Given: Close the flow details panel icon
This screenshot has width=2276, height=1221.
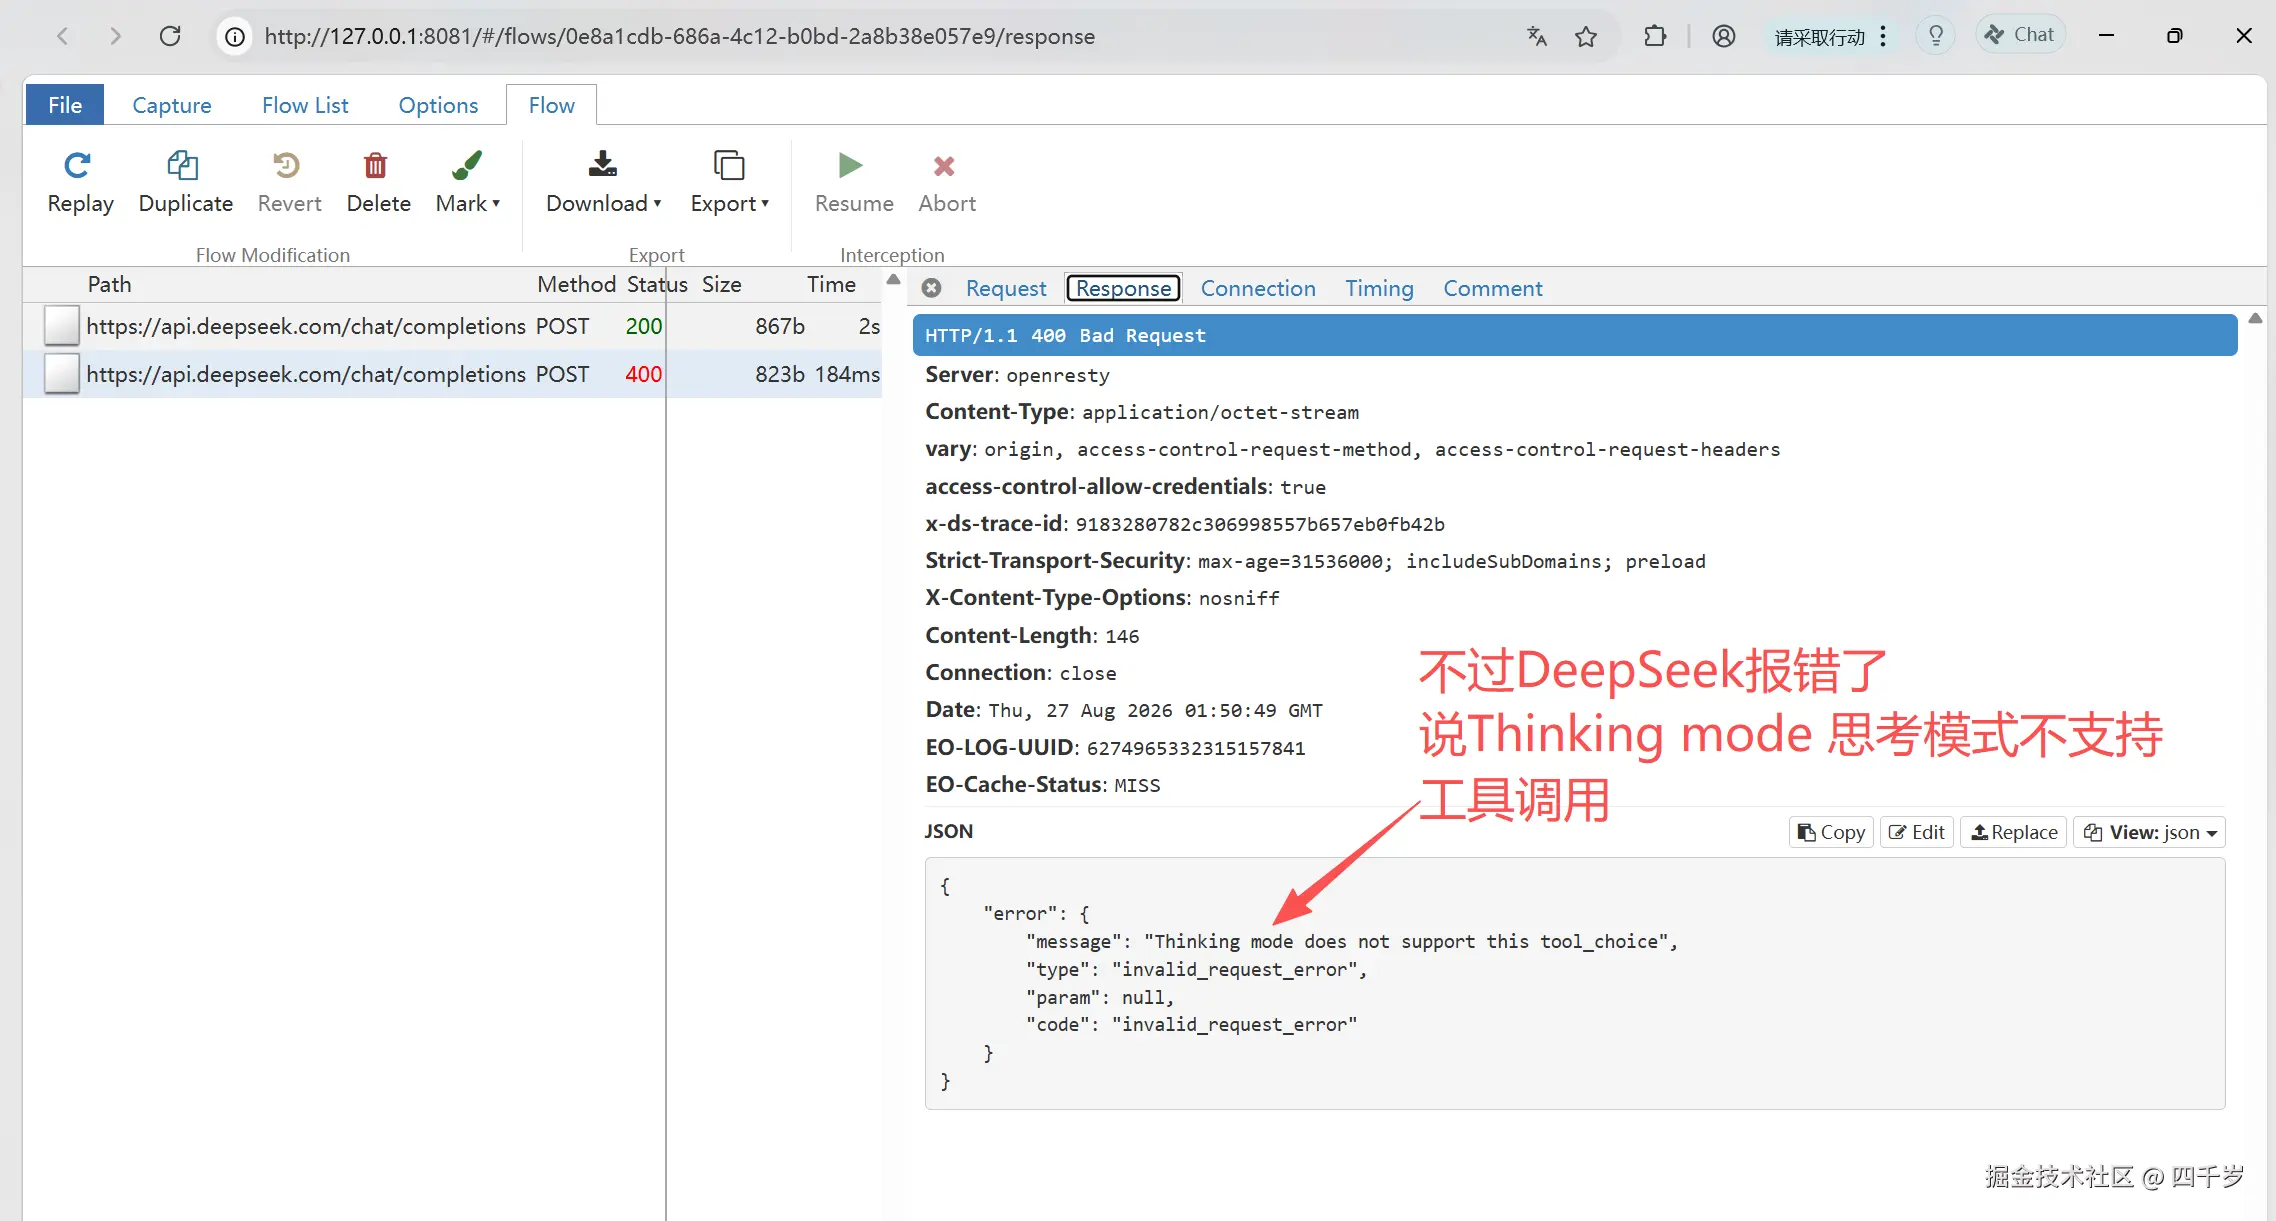Looking at the screenshot, I should click(931, 288).
